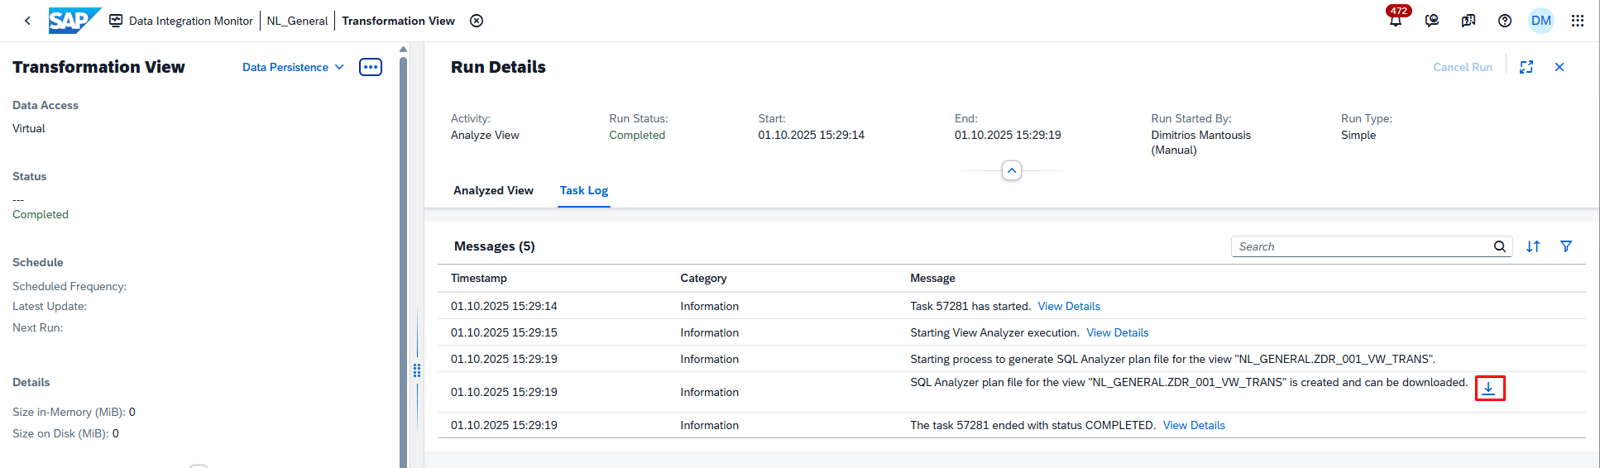Close the Run Details panel
1600x468 pixels.
(x=1559, y=67)
